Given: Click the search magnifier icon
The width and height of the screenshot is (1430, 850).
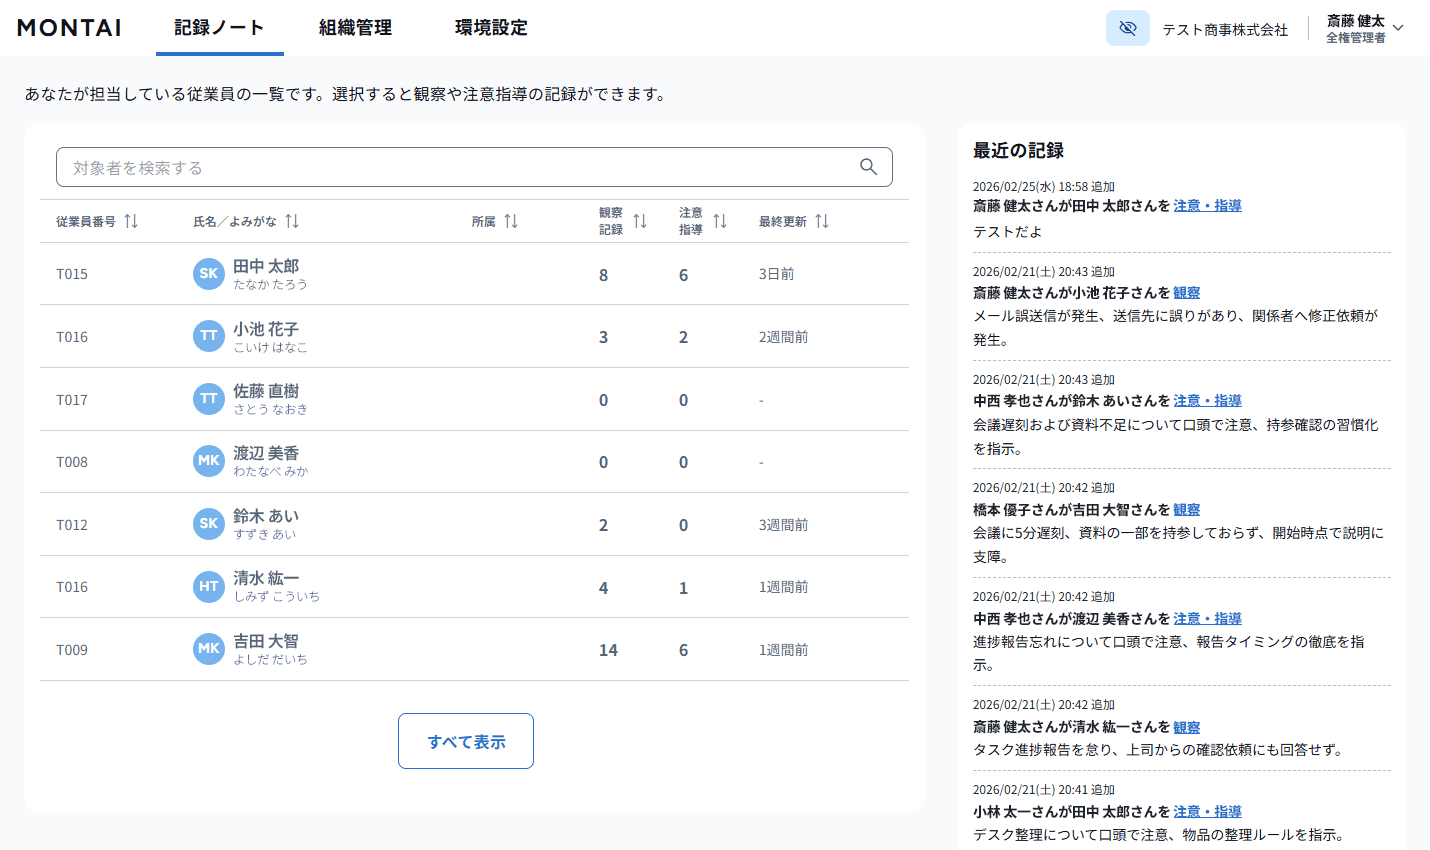Looking at the screenshot, I should [866, 166].
